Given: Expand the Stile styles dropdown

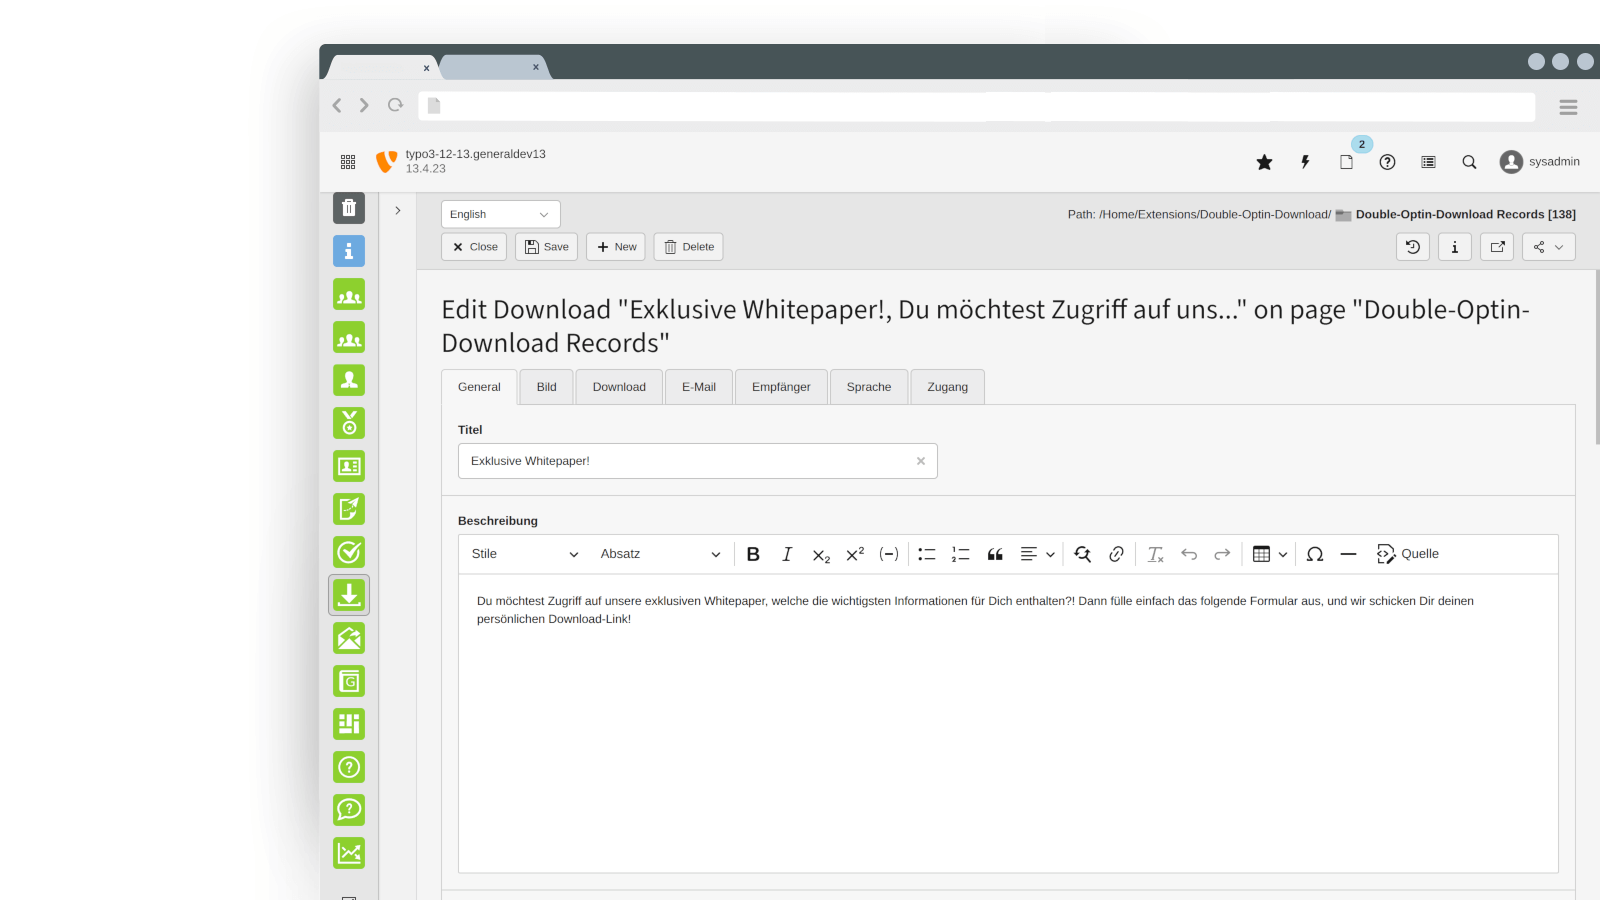Looking at the screenshot, I should [525, 554].
